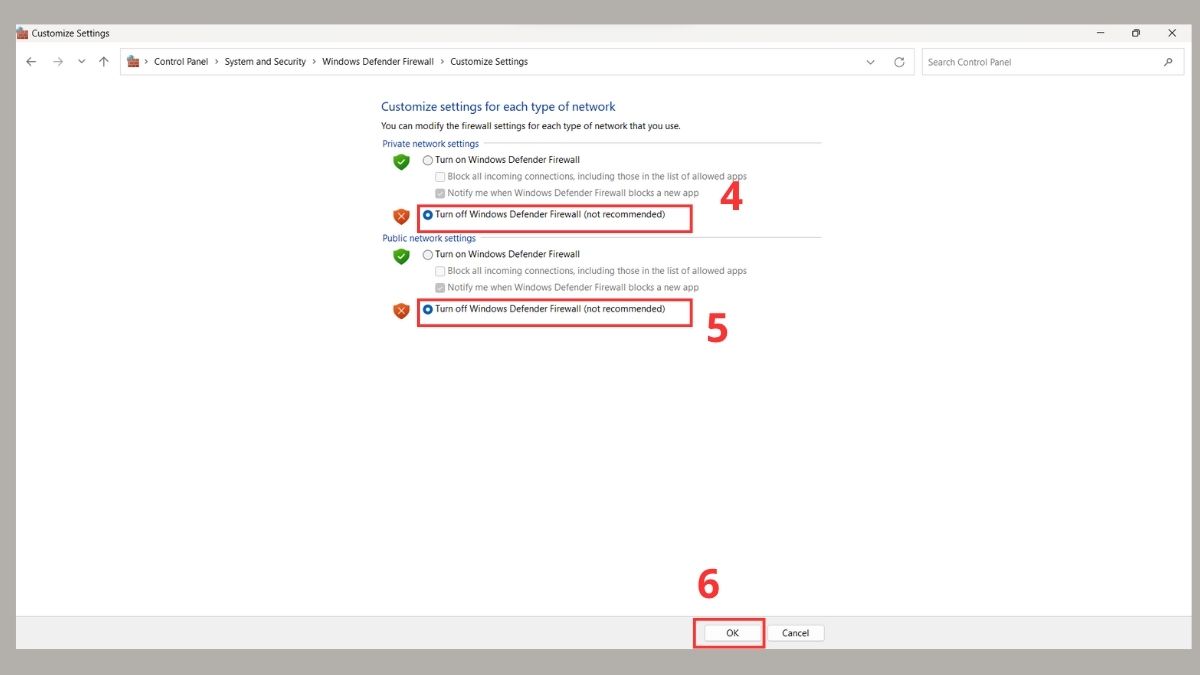
Task: Open breadcrumb chevron after Windows Defender Firewall
Action: tap(442, 62)
